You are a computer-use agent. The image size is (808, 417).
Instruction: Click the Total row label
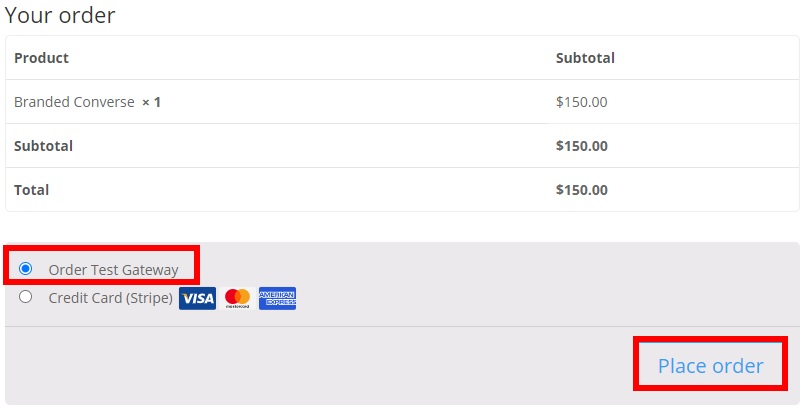tap(31, 190)
